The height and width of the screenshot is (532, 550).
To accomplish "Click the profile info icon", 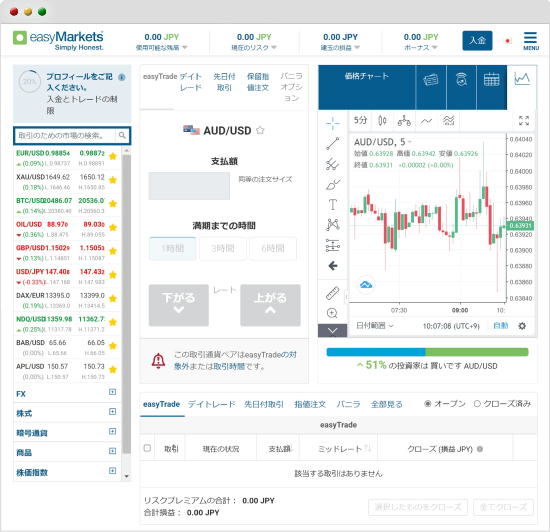I will [x=121, y=77].
